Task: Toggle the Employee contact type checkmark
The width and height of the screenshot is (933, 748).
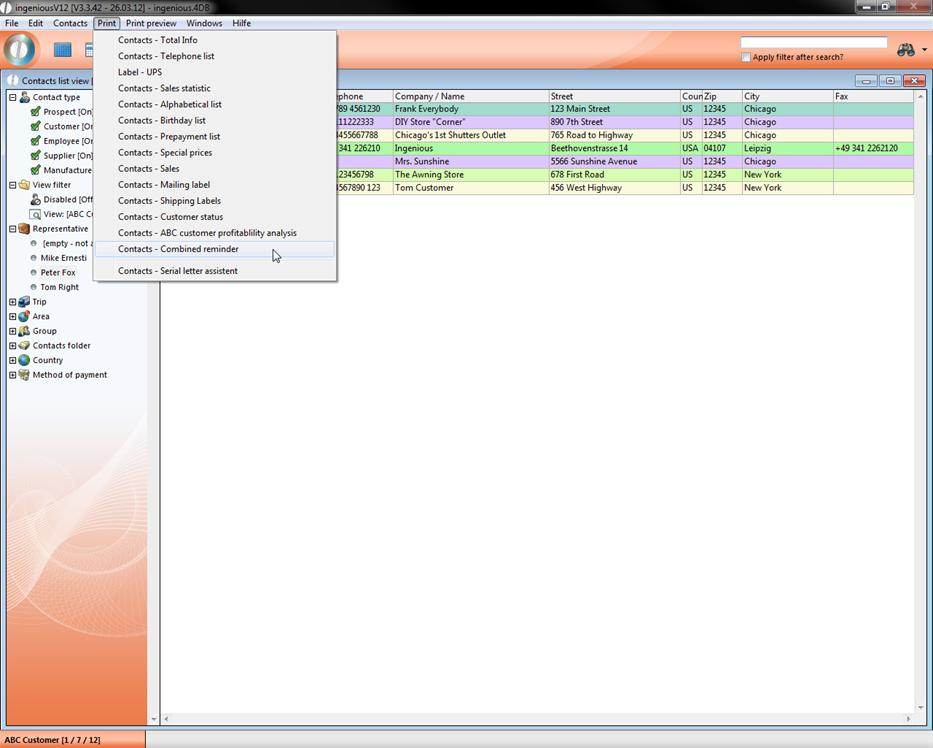Action: (x=35, y=141)
